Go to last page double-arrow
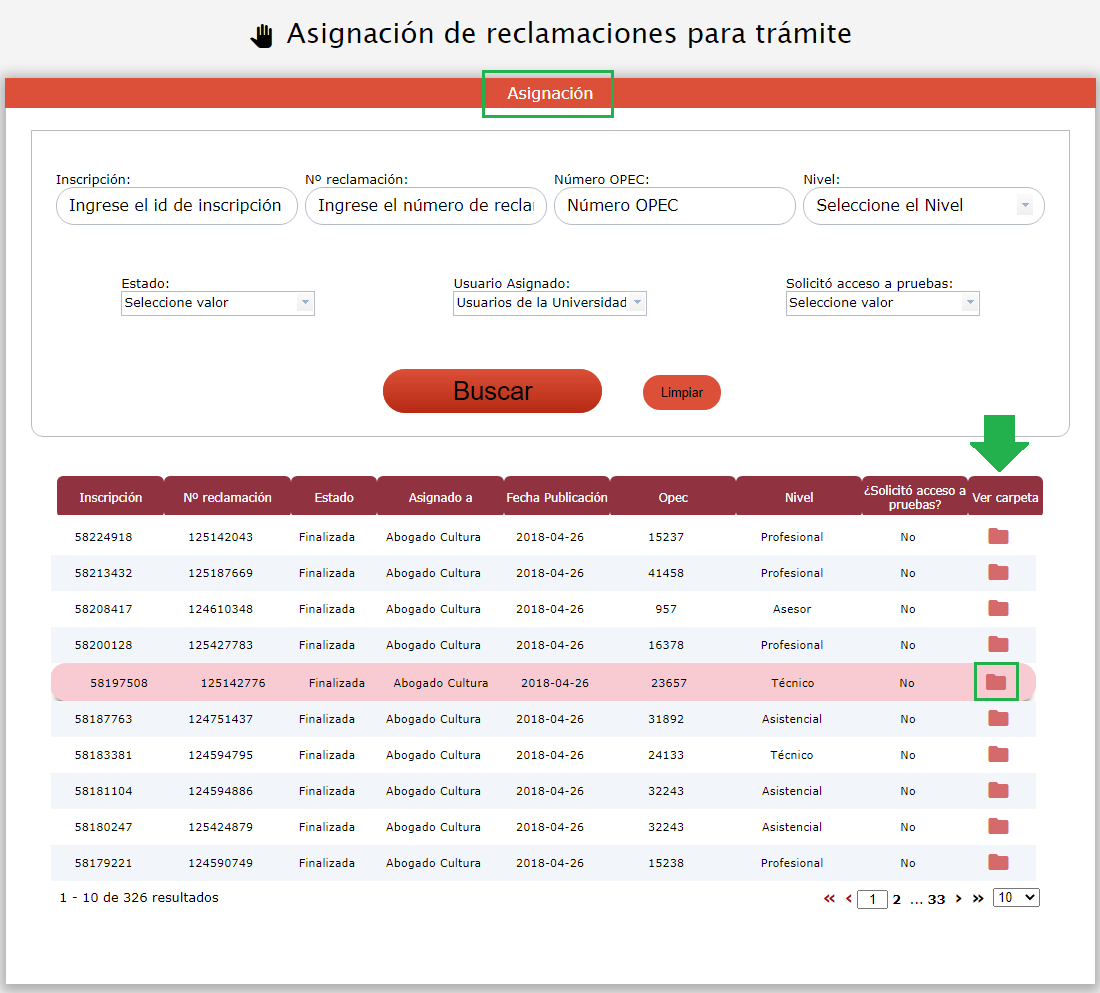The image size is (1100, 993). [978, 899]
